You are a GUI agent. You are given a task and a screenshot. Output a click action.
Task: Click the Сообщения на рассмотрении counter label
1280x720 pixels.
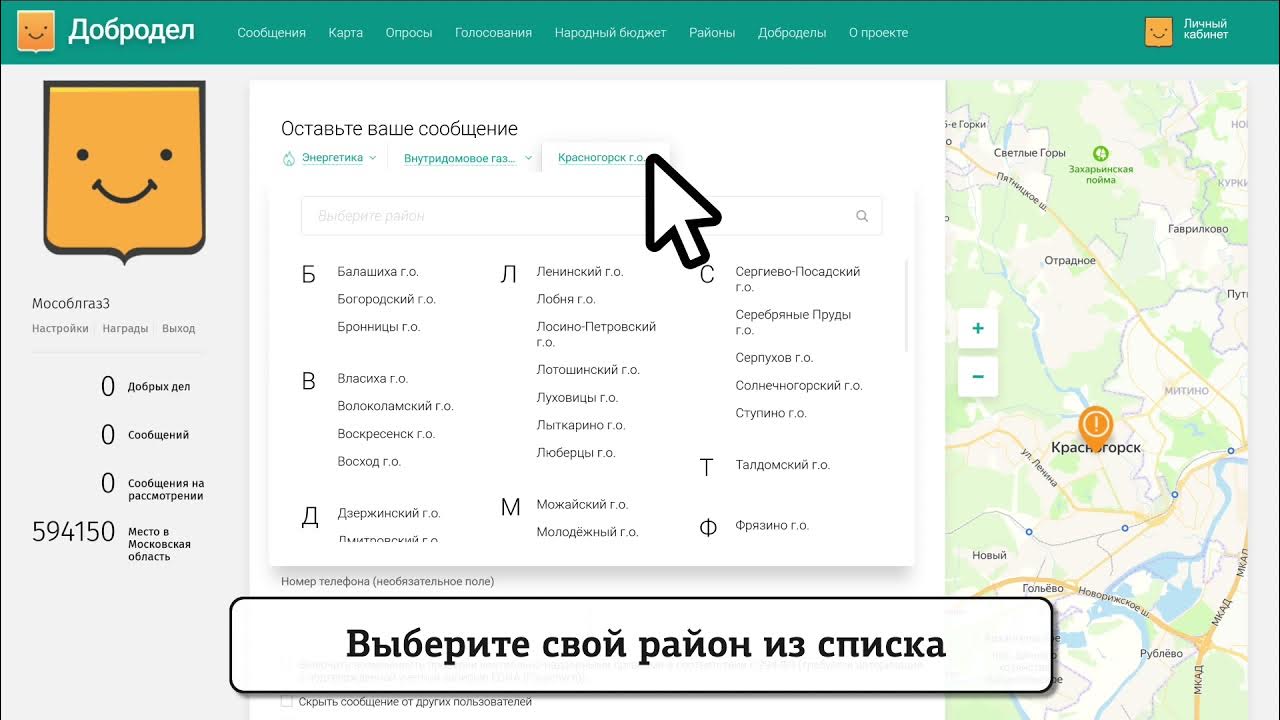166,490
